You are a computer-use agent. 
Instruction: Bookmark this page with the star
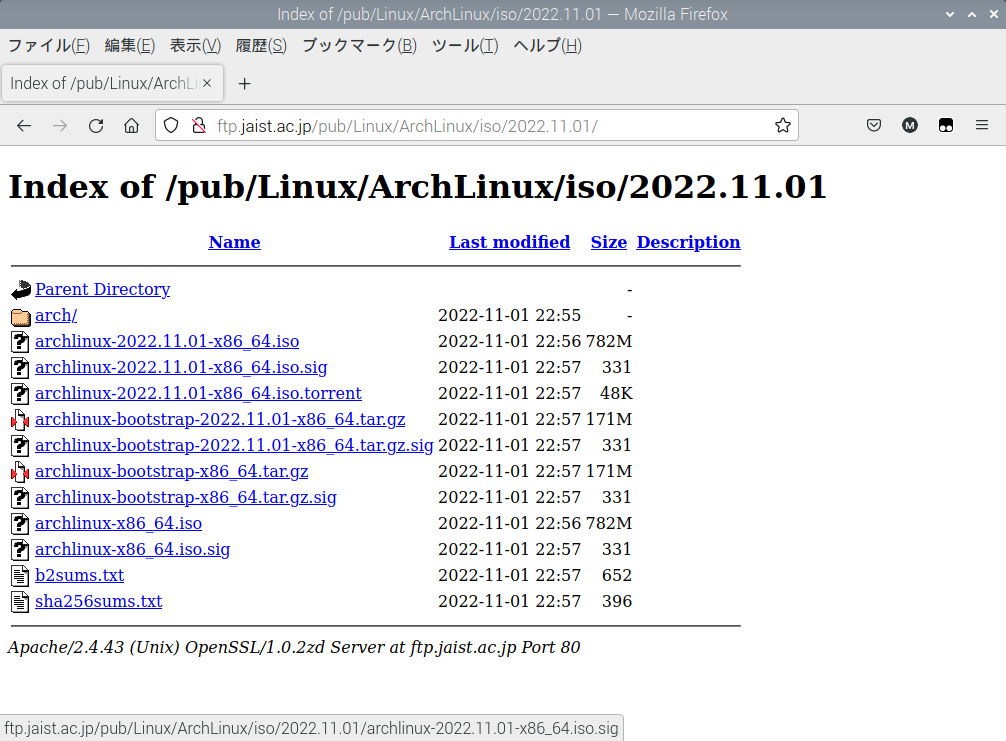[783, 125]
